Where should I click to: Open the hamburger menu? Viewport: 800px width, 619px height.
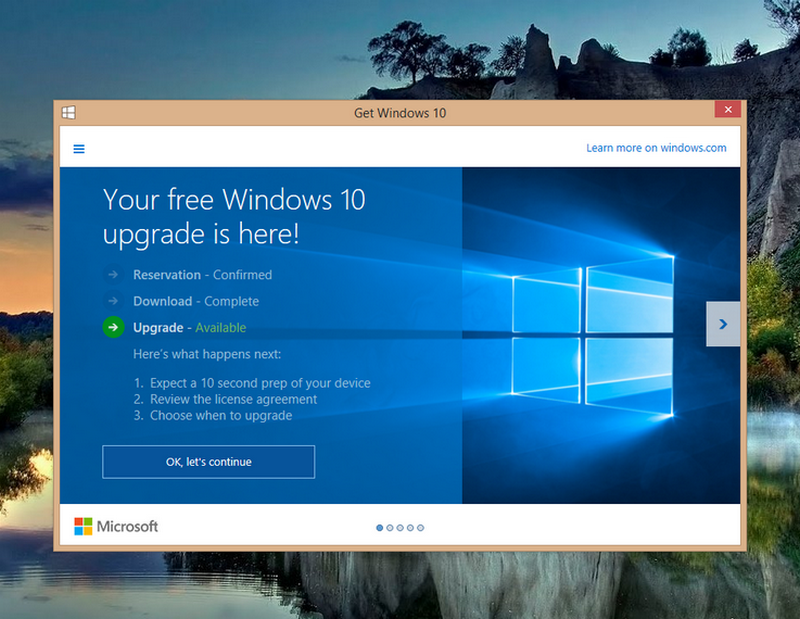point(79,149)
